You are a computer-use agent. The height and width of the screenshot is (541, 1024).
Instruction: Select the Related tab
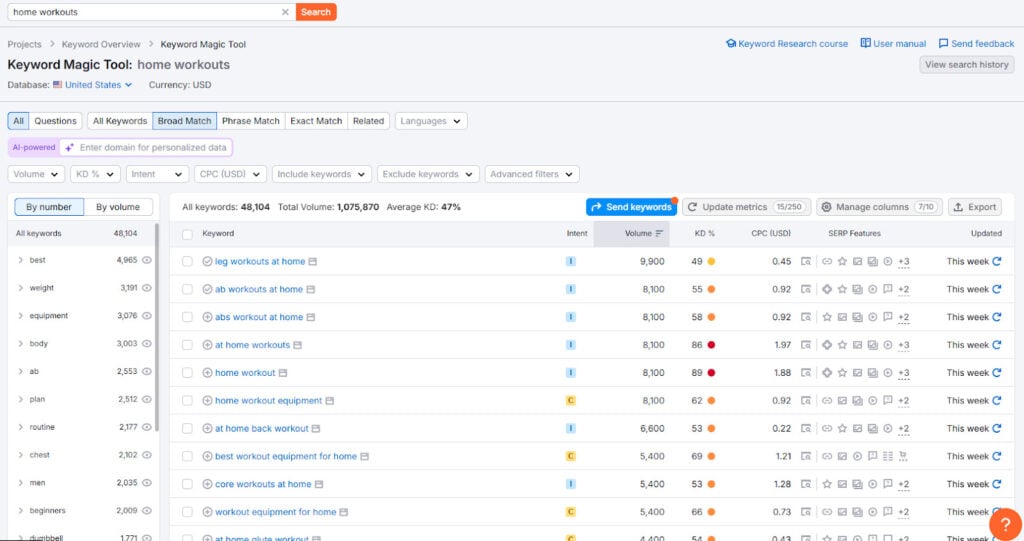(x=368, y=121)
